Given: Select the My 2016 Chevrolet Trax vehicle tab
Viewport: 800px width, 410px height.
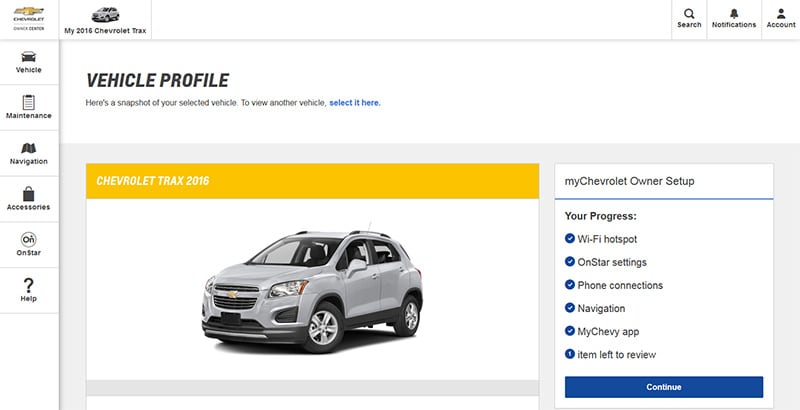Looking at the screenshot, I should 105,20.
